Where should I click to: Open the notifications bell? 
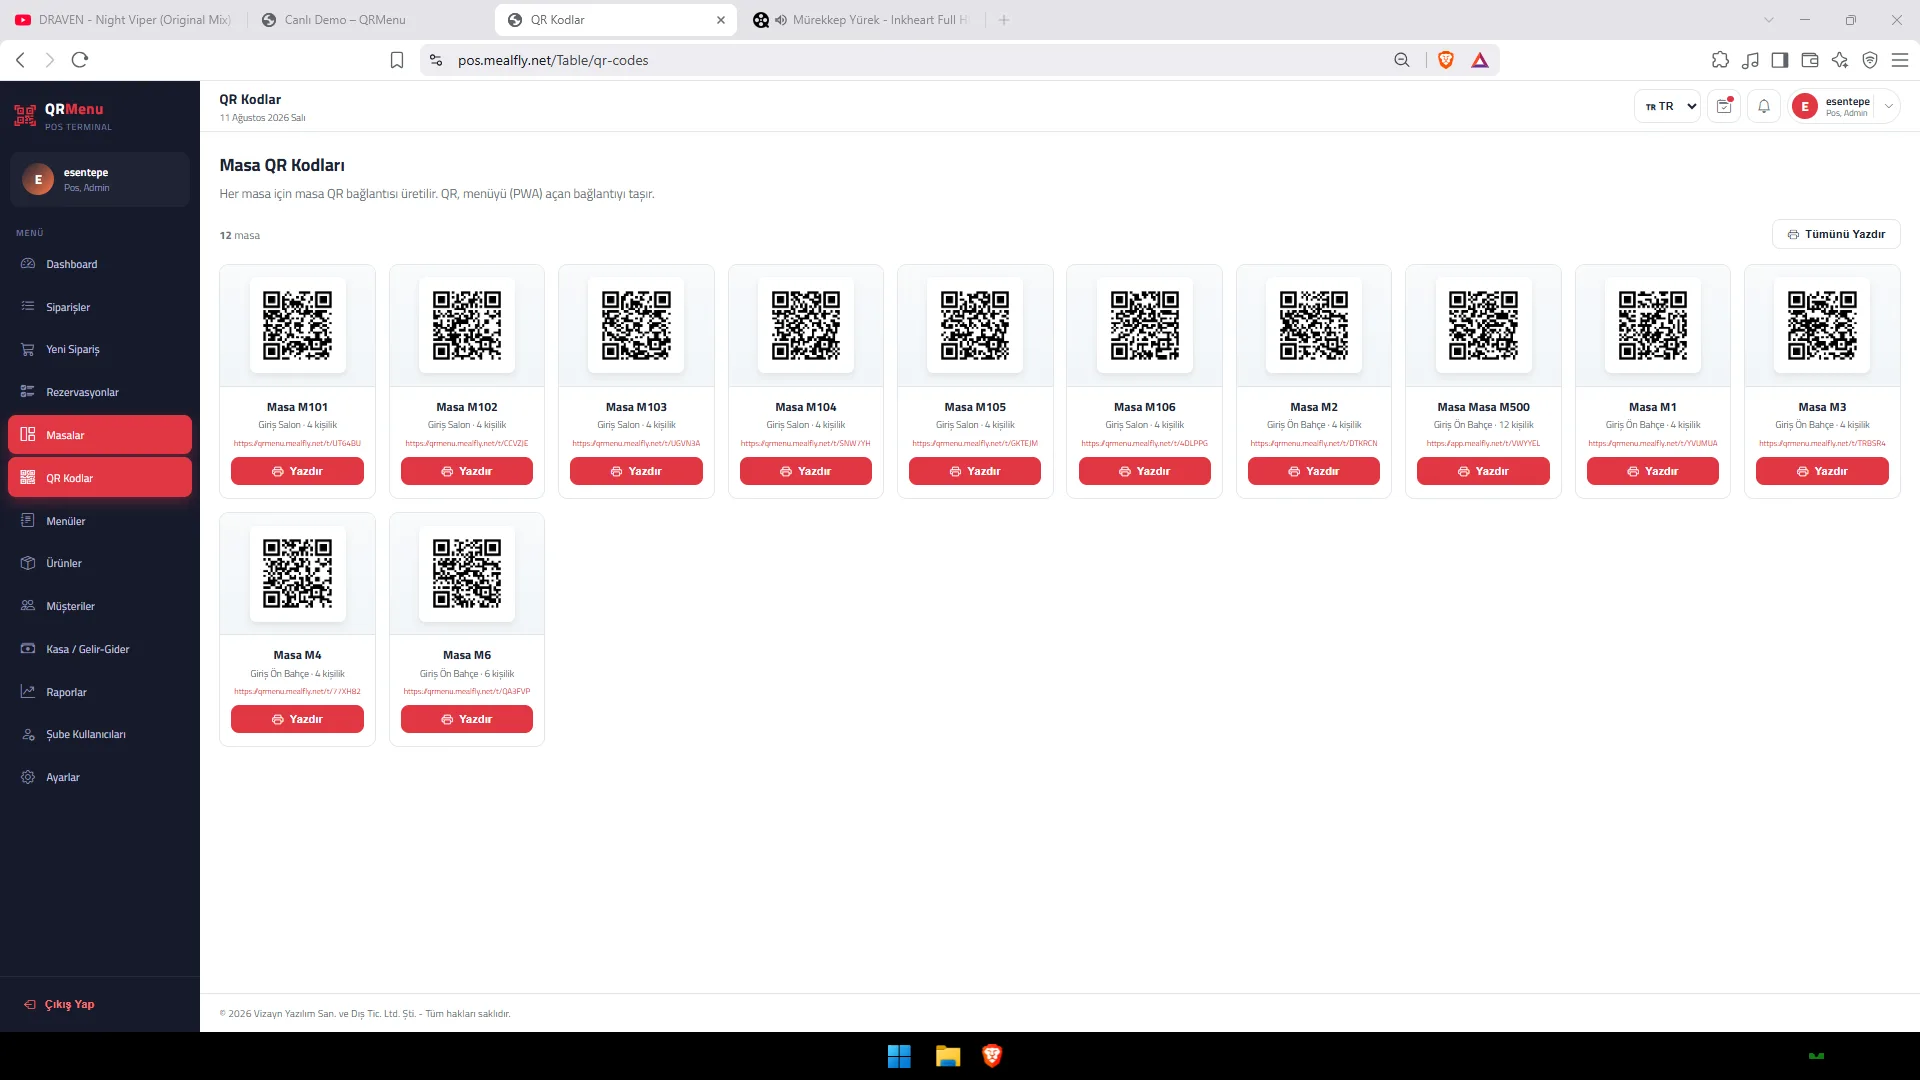1764,106
